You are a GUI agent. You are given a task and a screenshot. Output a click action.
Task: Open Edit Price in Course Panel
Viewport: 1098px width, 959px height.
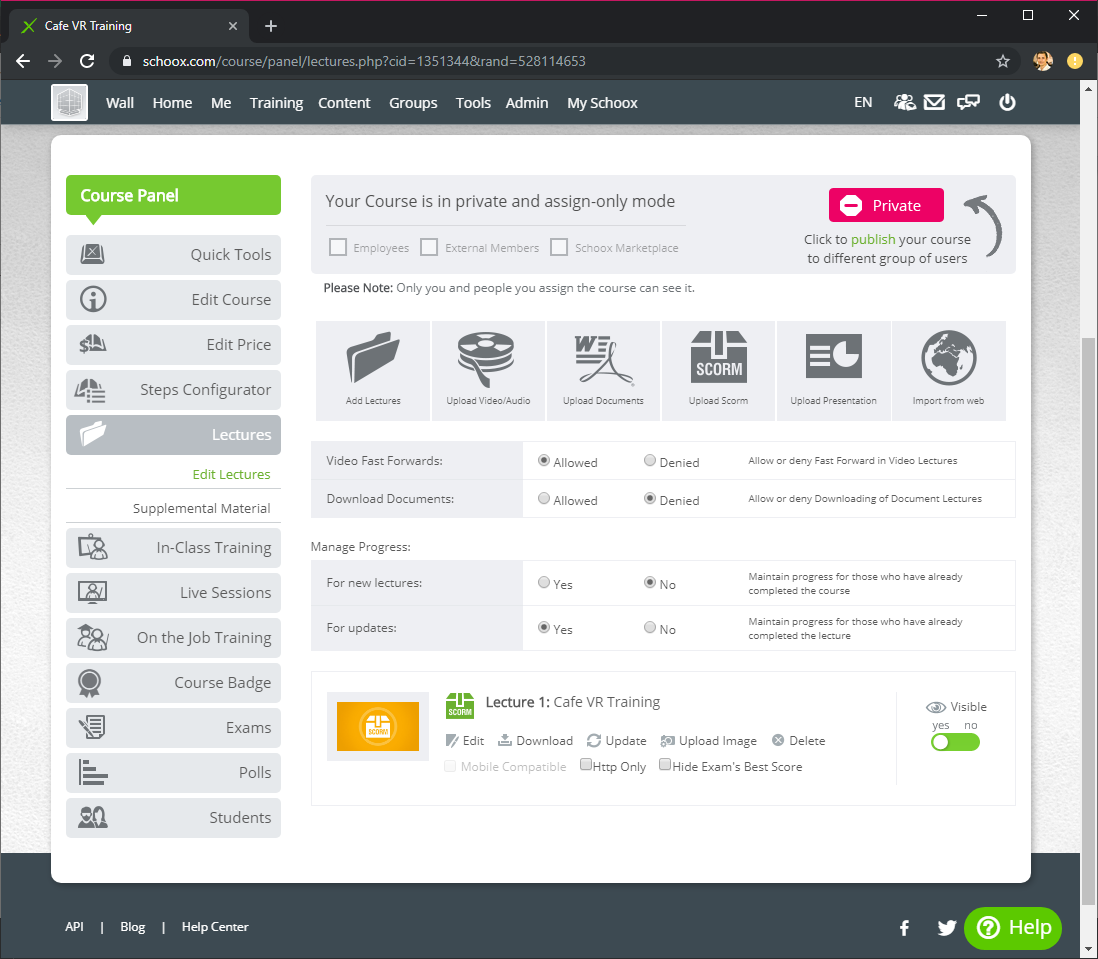click(x=174, y=344)
